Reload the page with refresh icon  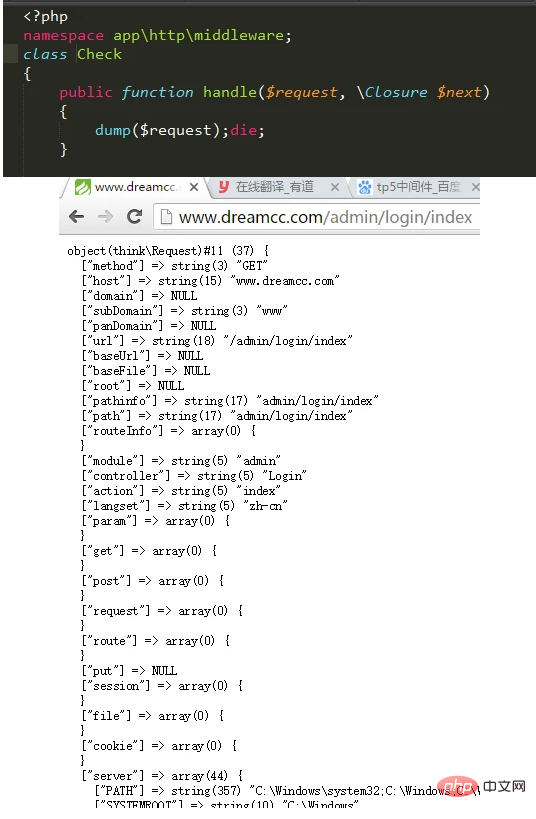(135, 216)
